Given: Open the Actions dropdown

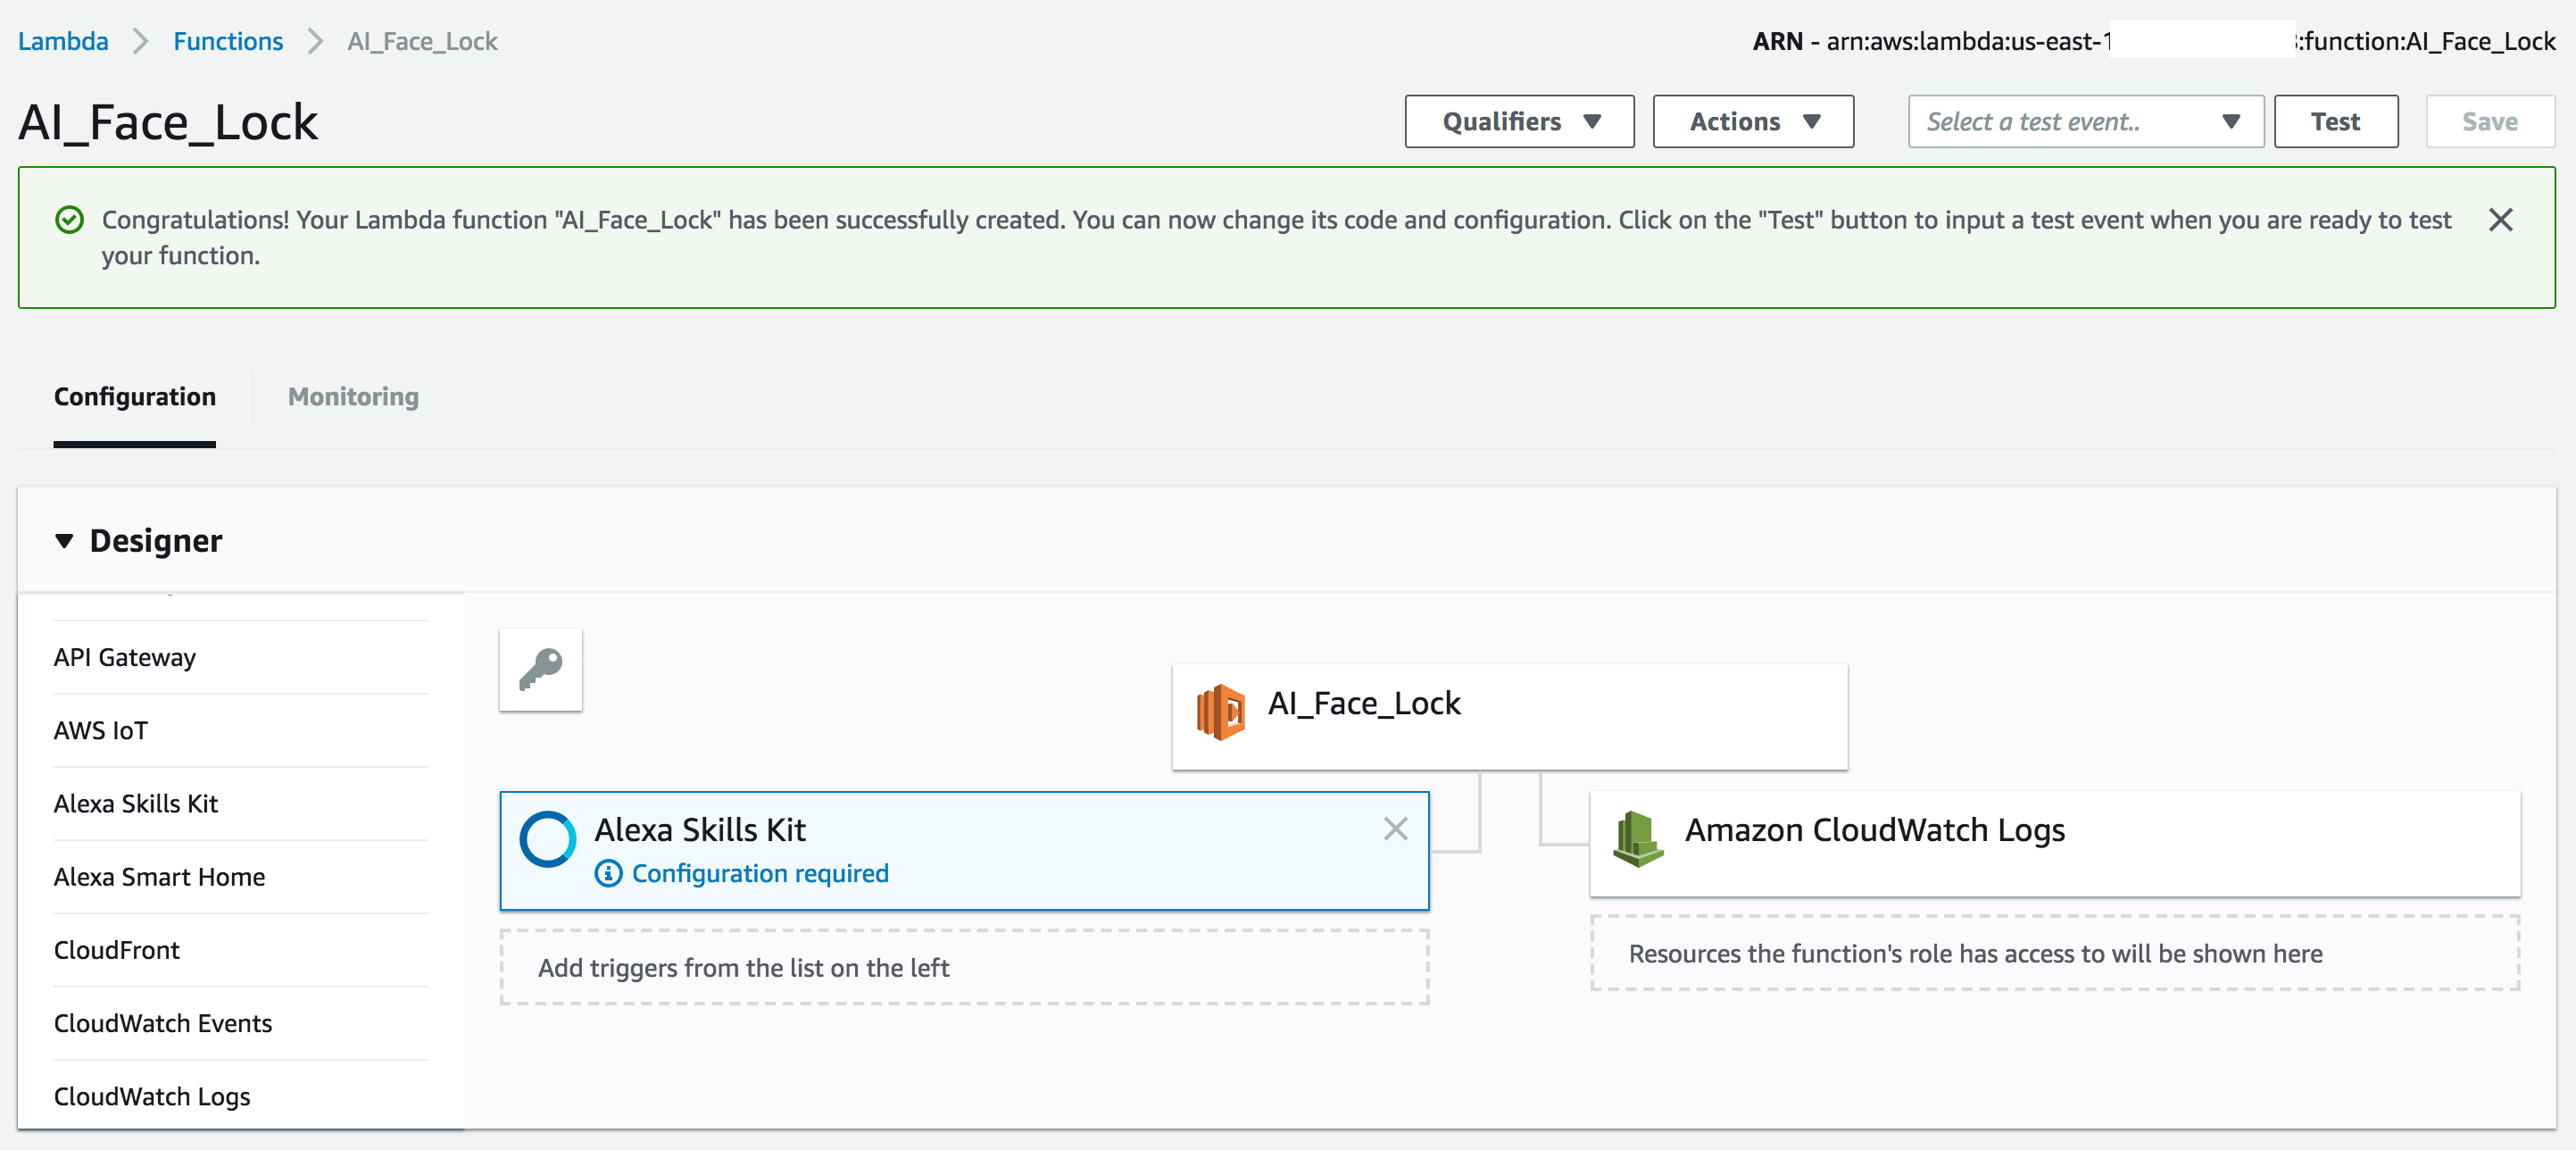Looking at the screenshot, I should pyautogui.click(x=1753, y=122).
